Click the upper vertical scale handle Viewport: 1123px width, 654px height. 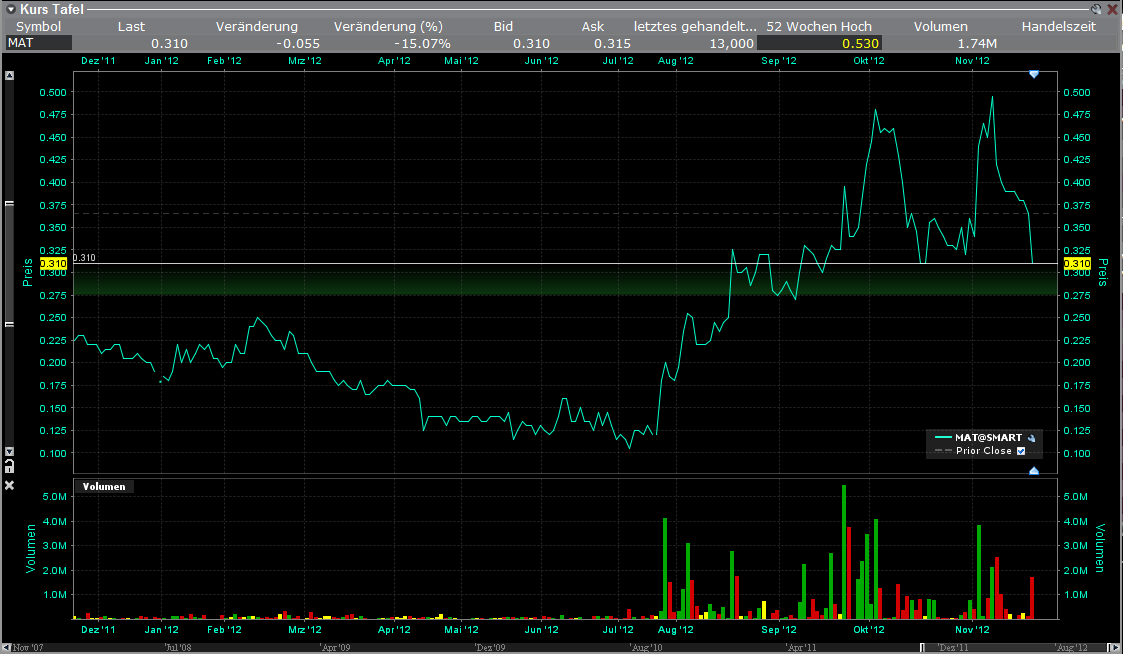[x=9, y=204]
